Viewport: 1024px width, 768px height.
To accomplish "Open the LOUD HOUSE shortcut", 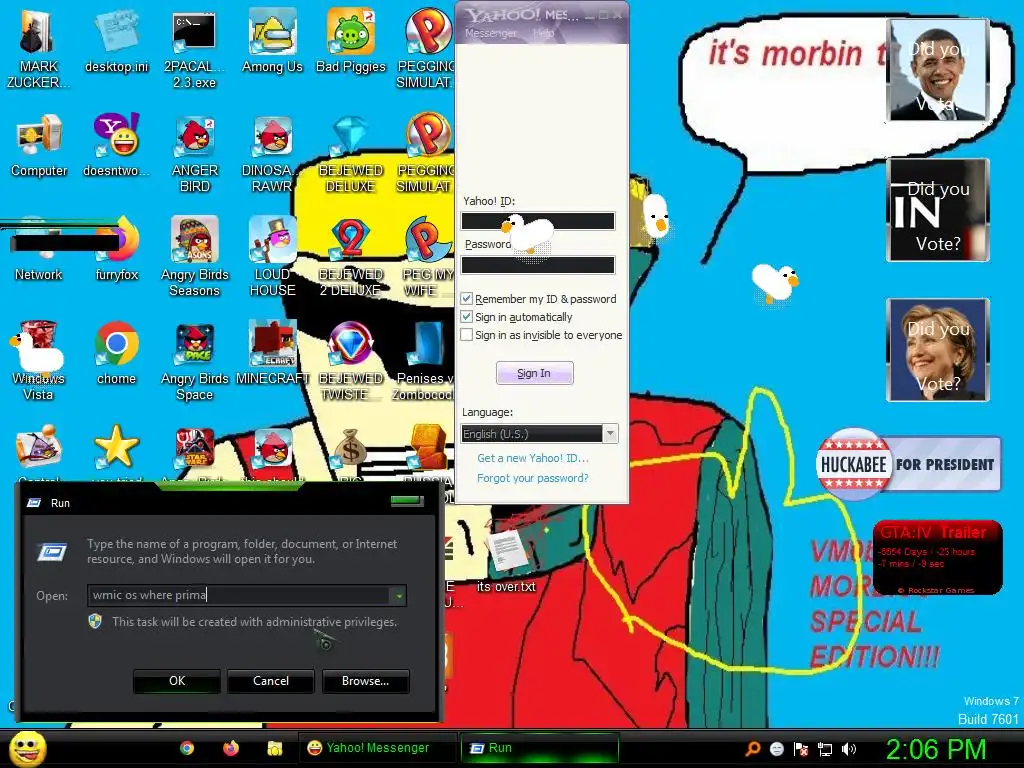I will 272,257.
